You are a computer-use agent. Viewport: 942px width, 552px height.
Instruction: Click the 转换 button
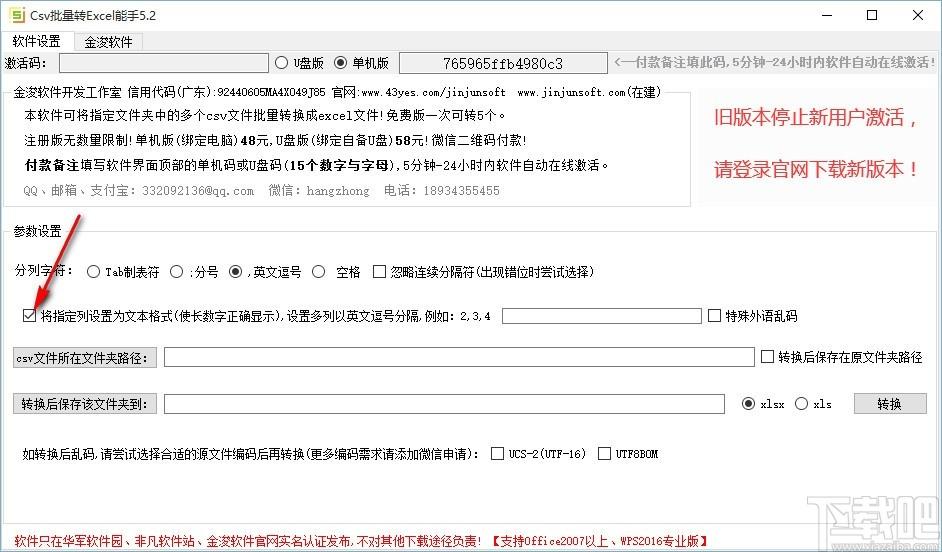(889, 404)
